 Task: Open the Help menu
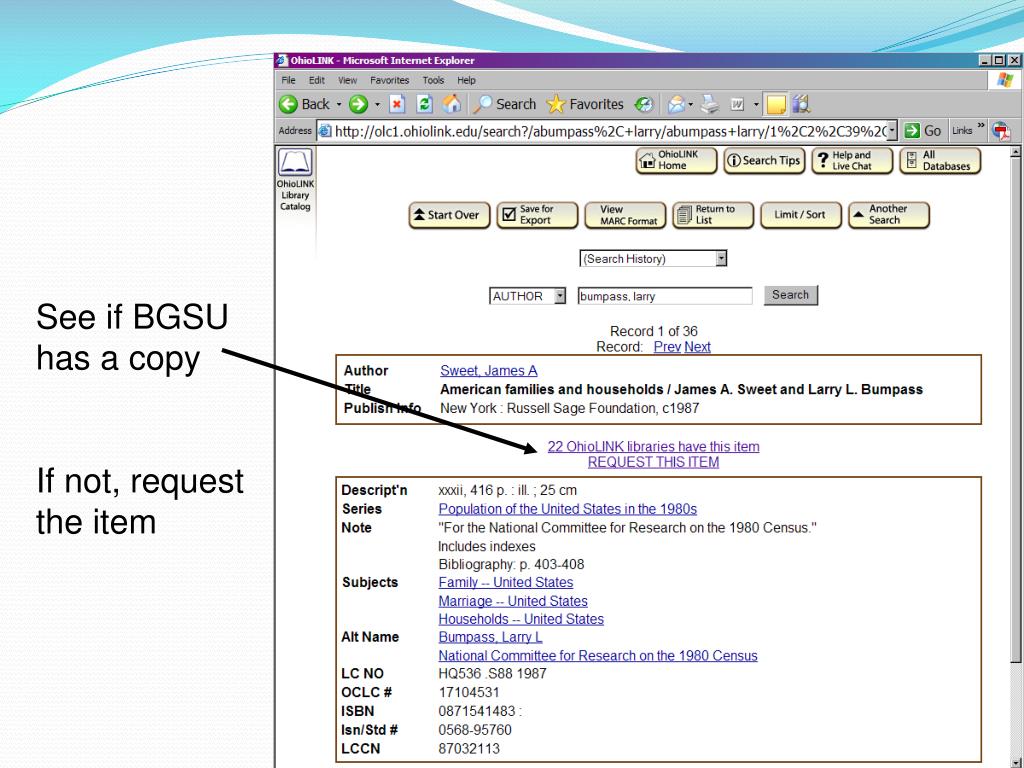pyautogui.click(x=466, y=80)
